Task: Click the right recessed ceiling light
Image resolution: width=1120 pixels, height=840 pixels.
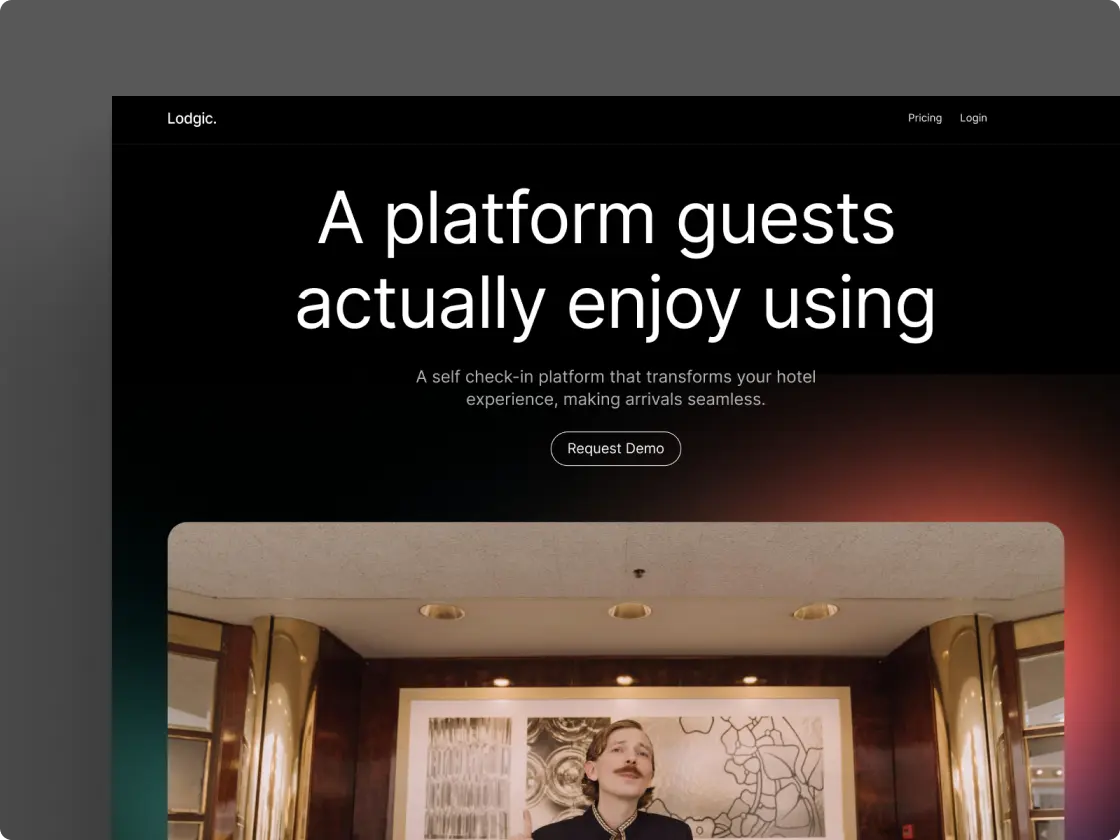Action: tap(815, 610)
